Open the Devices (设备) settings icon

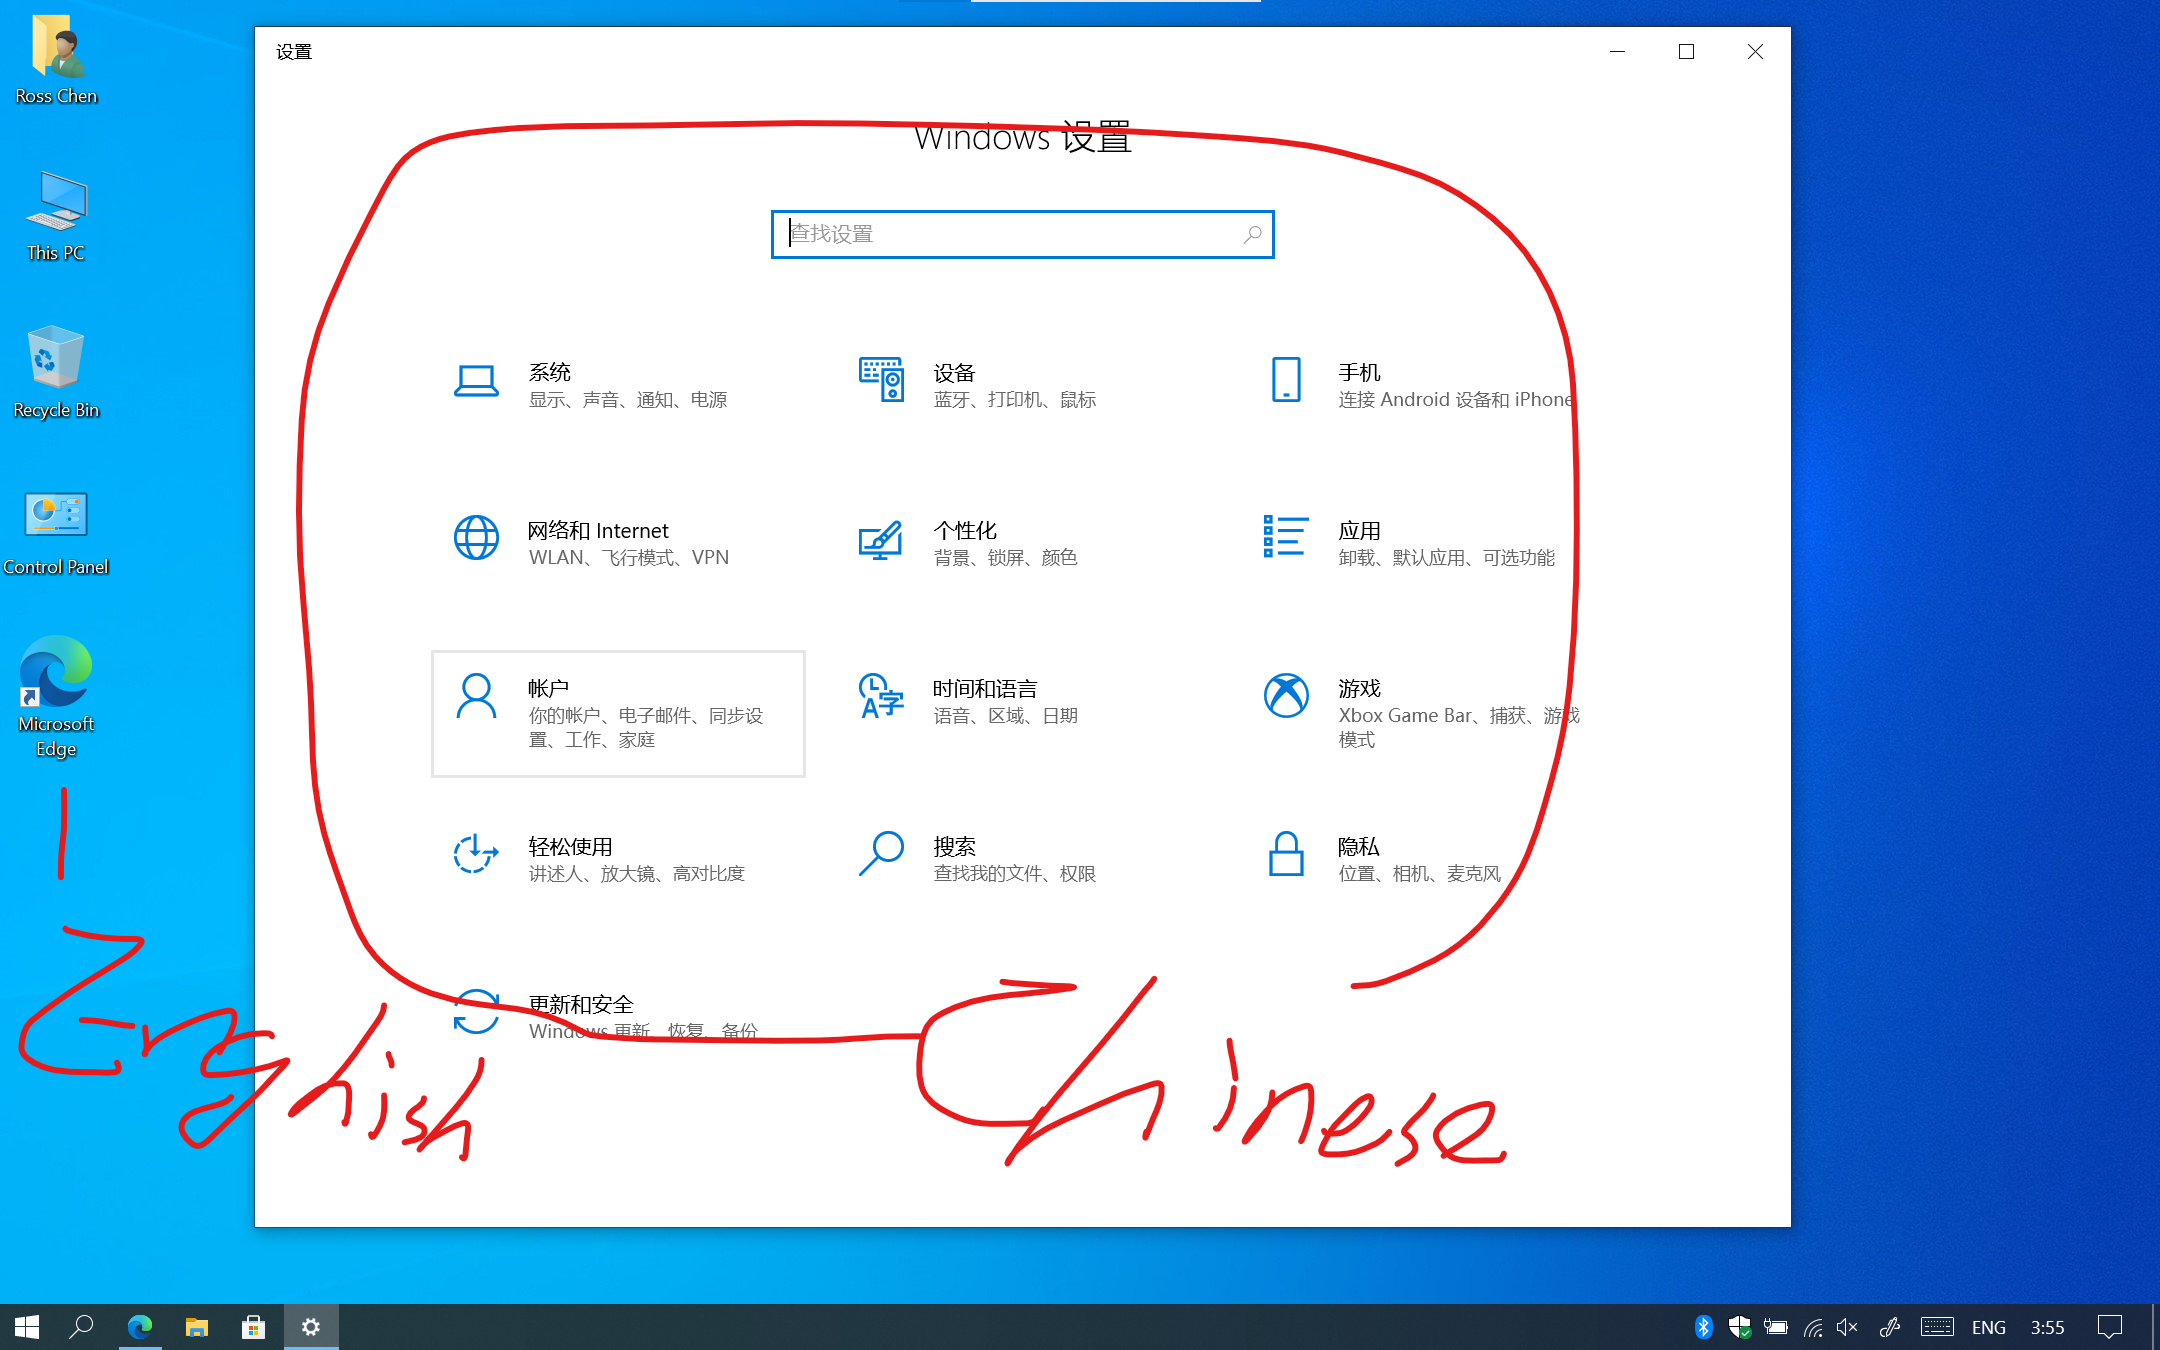(881, 381)
